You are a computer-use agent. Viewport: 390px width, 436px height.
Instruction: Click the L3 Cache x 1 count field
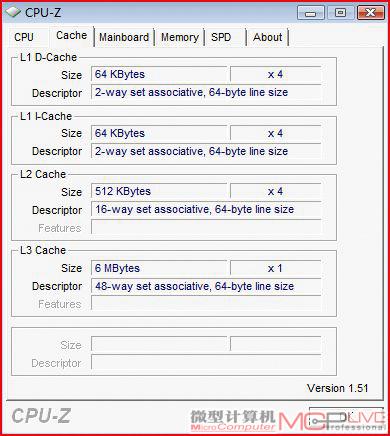(276, 268)
